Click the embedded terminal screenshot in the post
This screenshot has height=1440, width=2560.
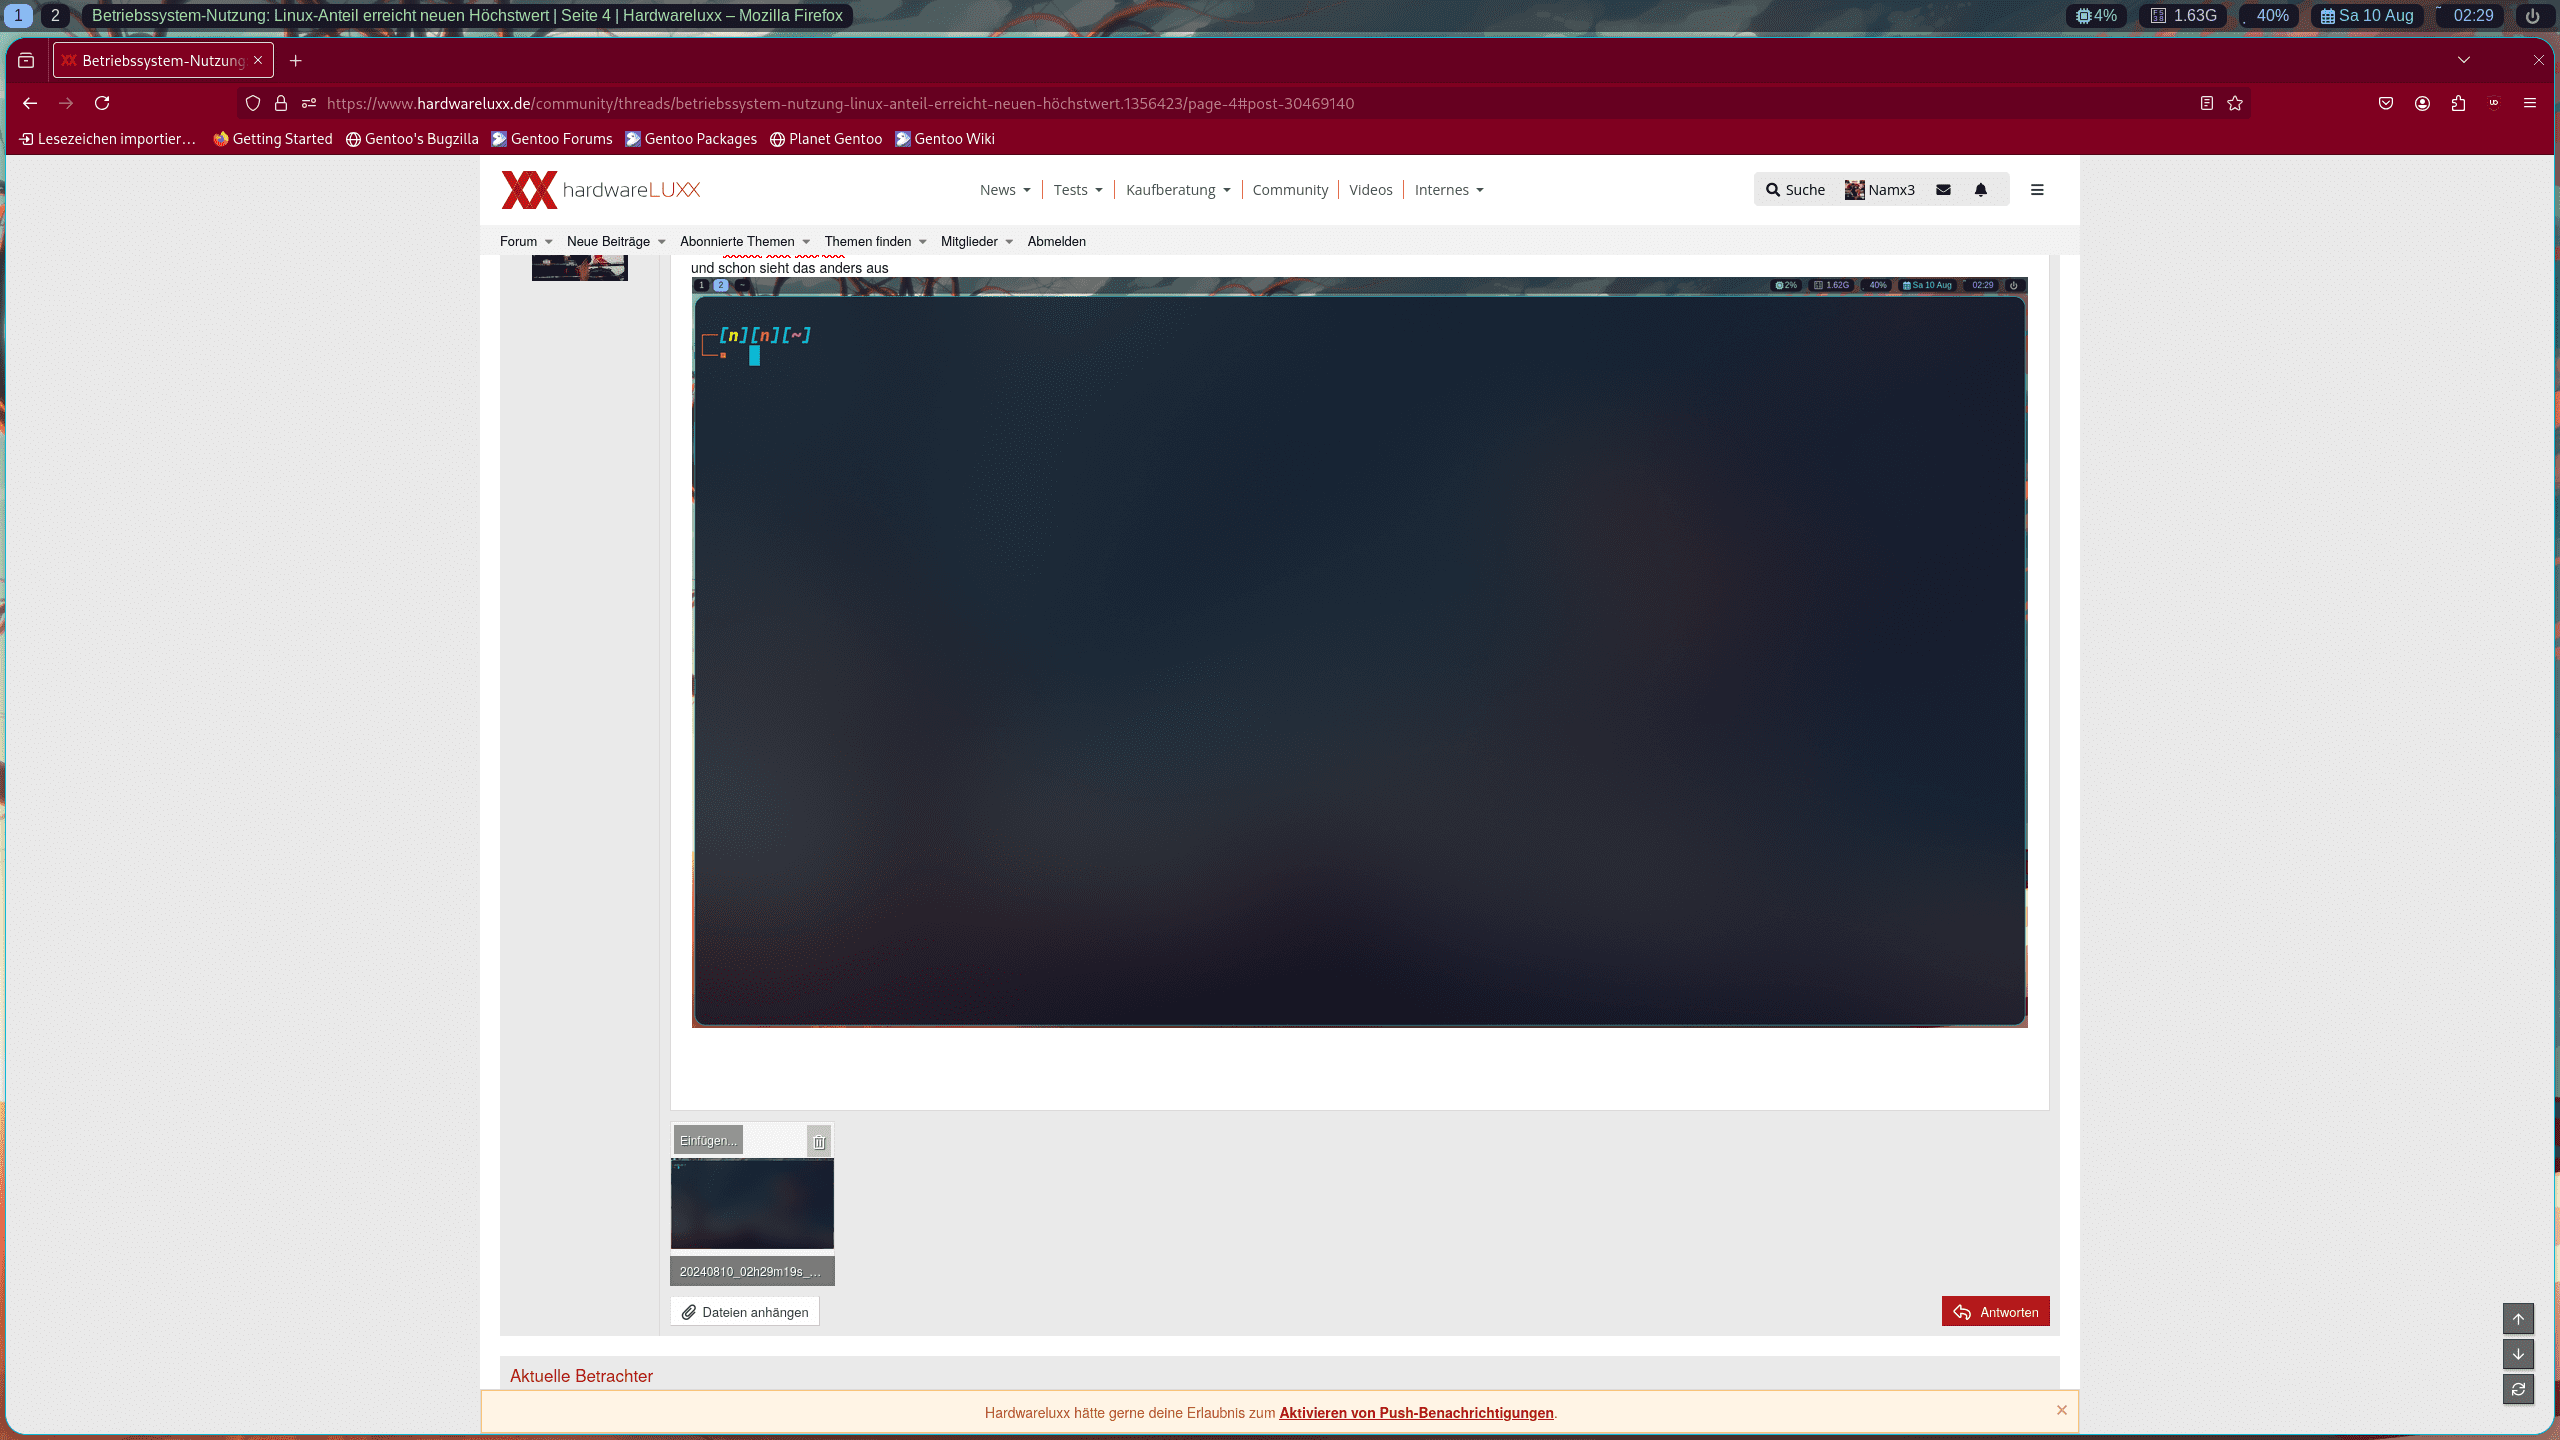(x=1359, y=652)
